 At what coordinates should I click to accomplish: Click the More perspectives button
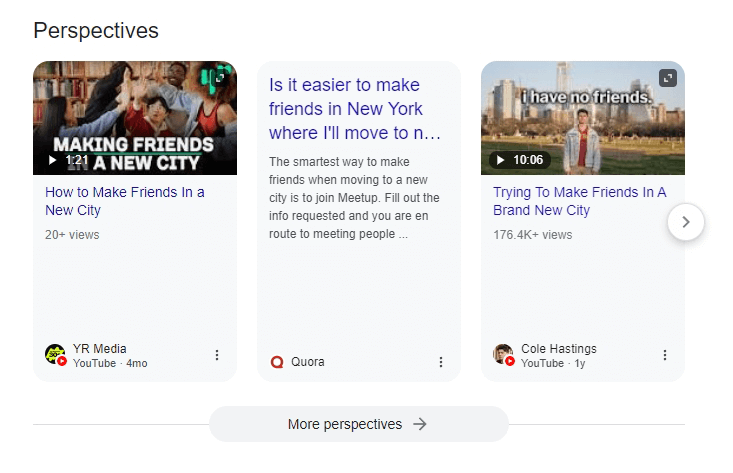(x=359, y=424)
